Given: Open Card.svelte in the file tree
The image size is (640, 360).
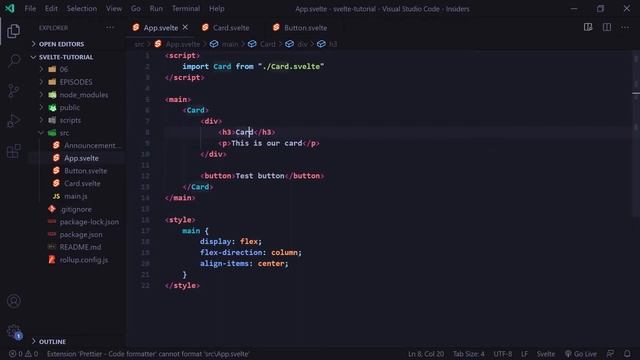Looking at the screenshot, I should [82, 183].
